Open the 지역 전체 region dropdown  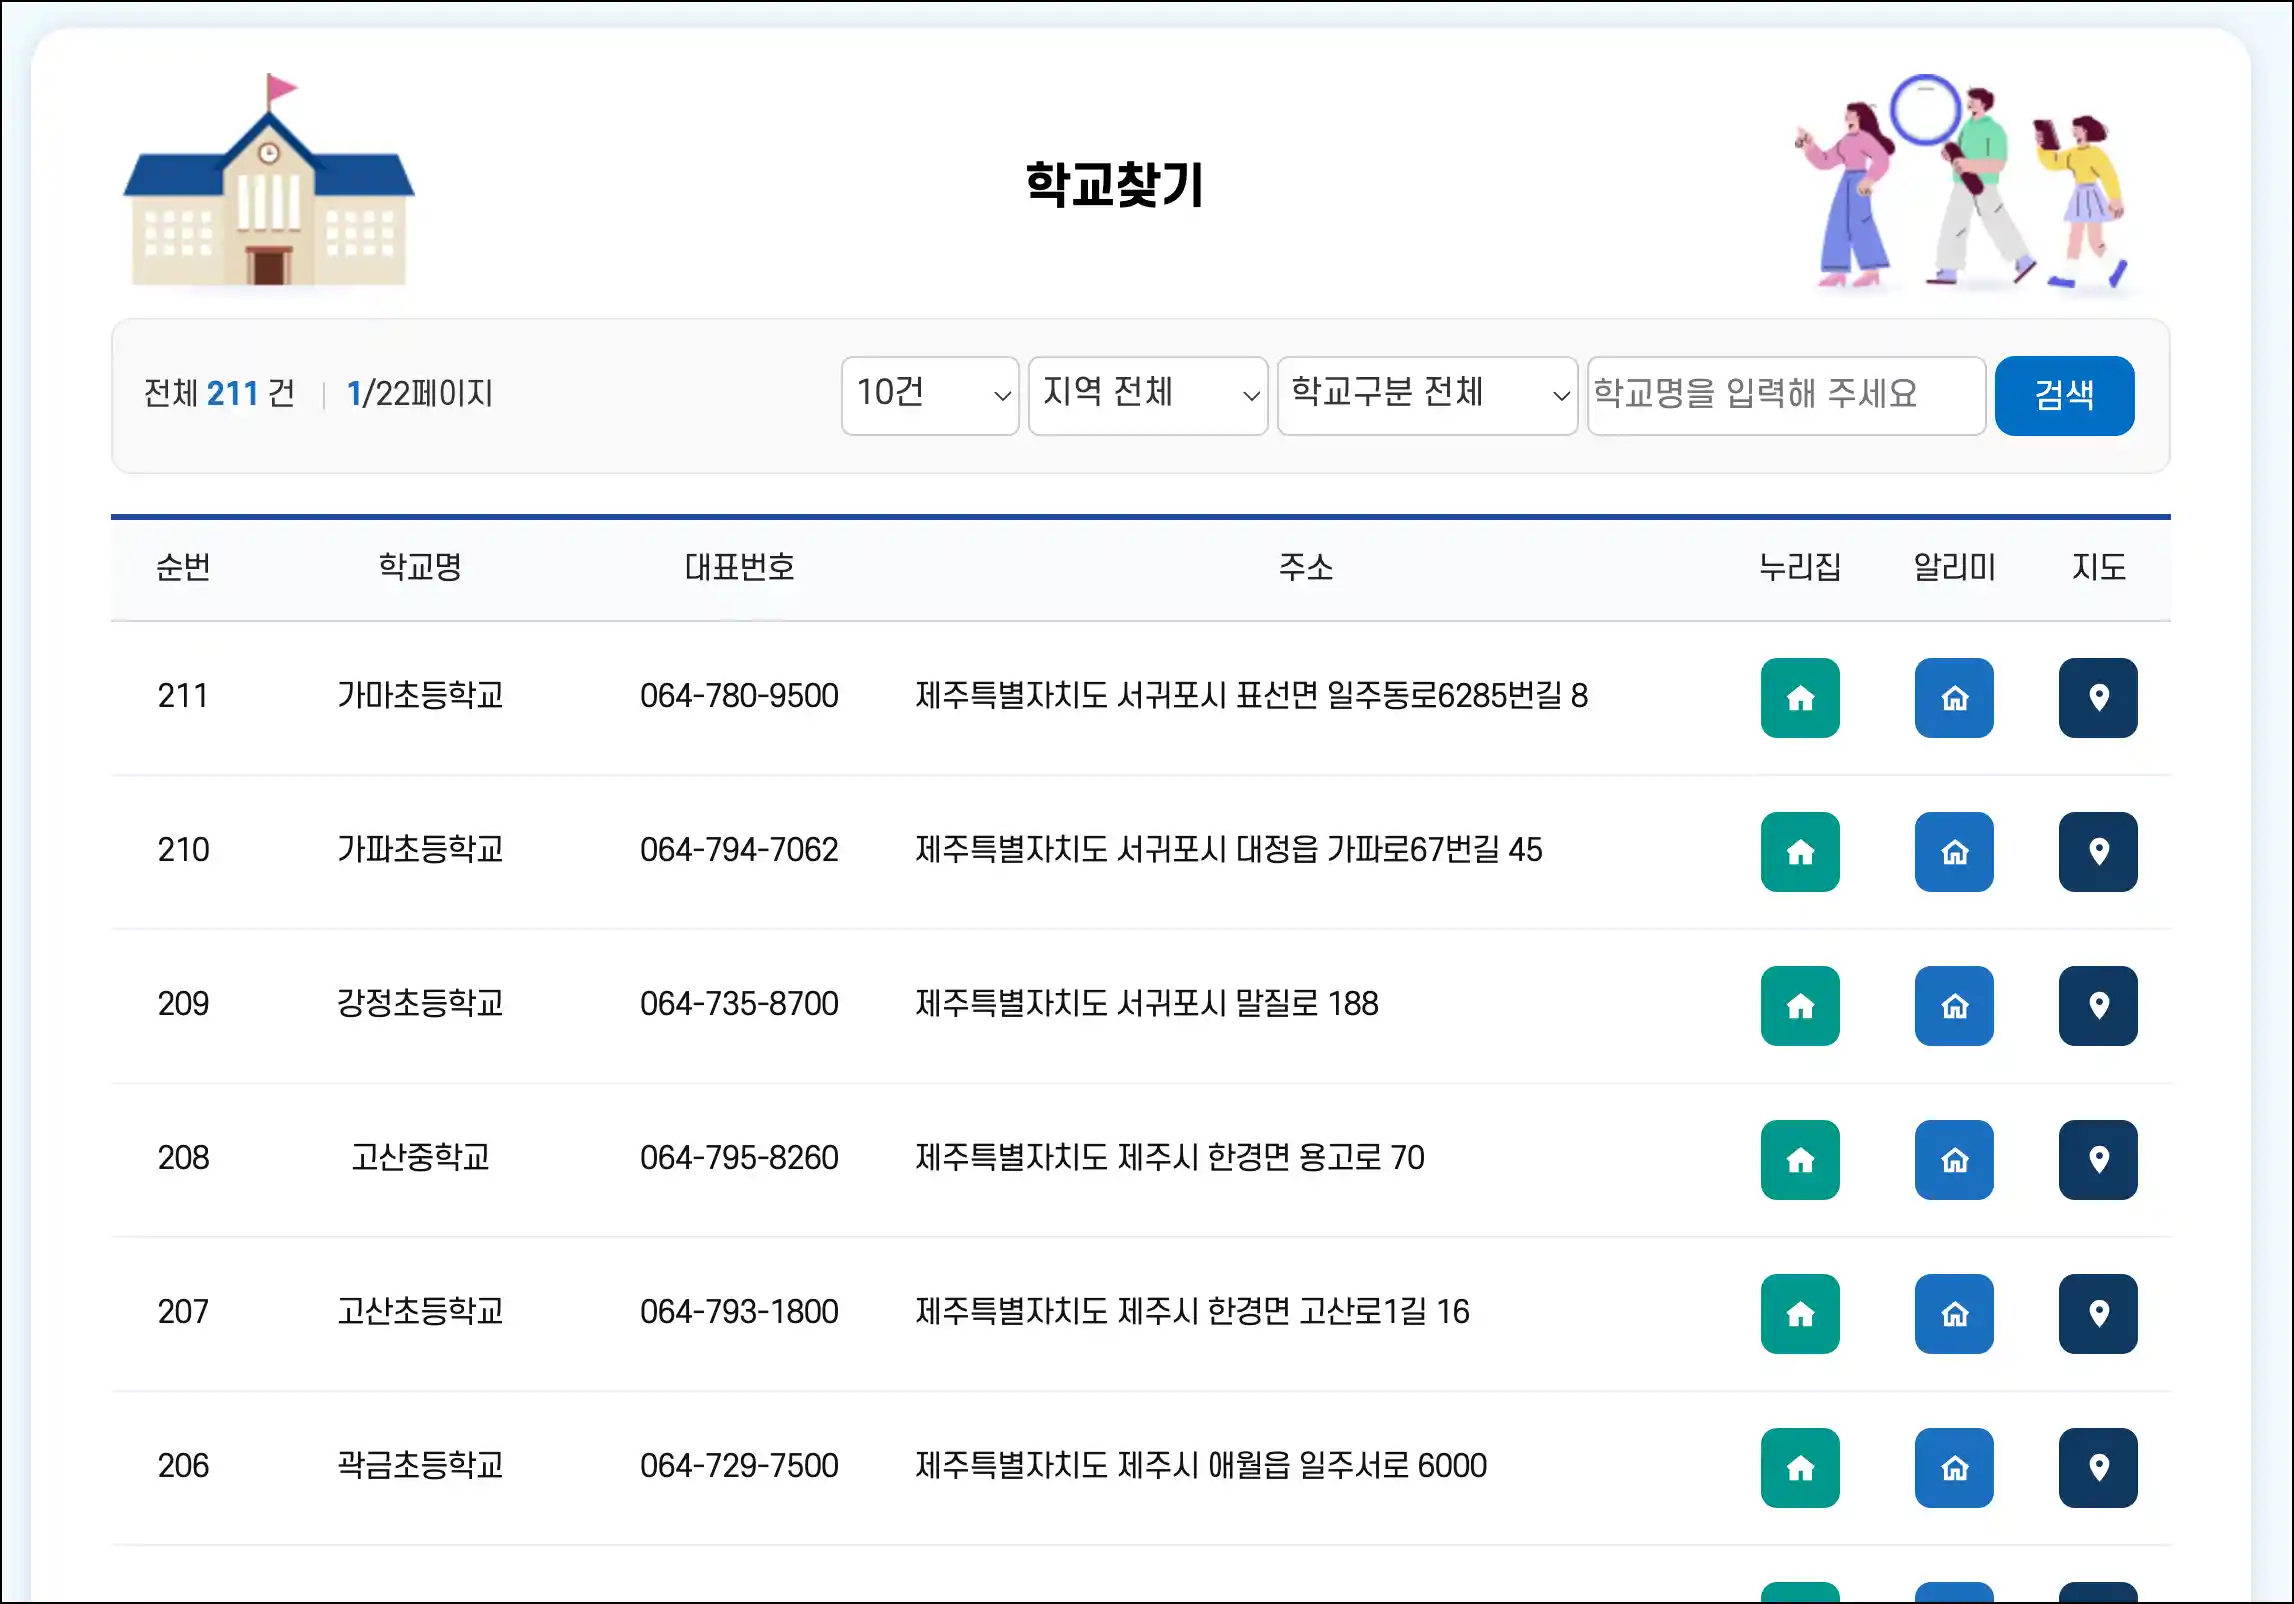point(1148,395)
